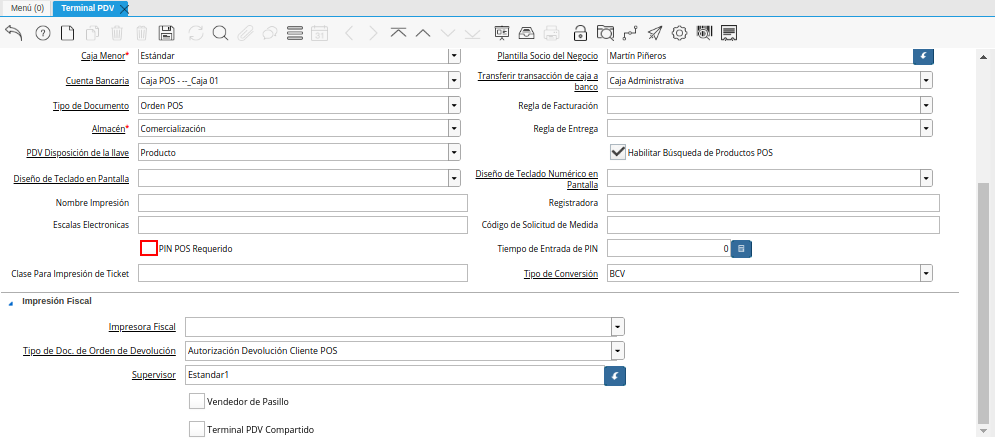996x439 pixels.
Task: Toggle grid view with the stacked lines icon
Action: click(x=295, y=33)
